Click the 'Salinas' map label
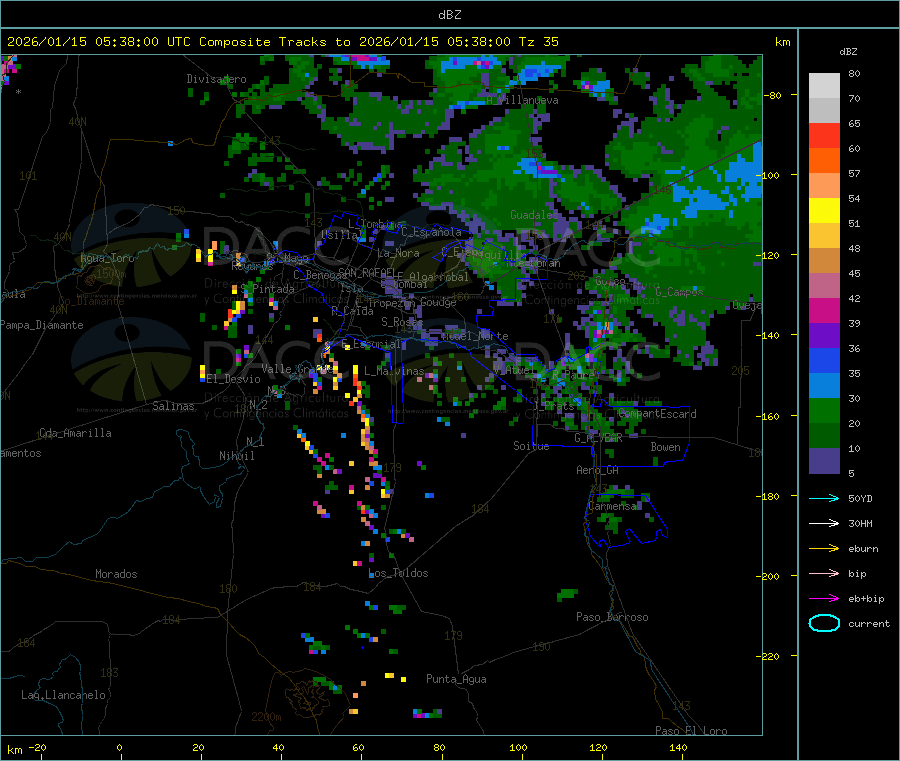900x761 pixels. click(x=173, y=406)
